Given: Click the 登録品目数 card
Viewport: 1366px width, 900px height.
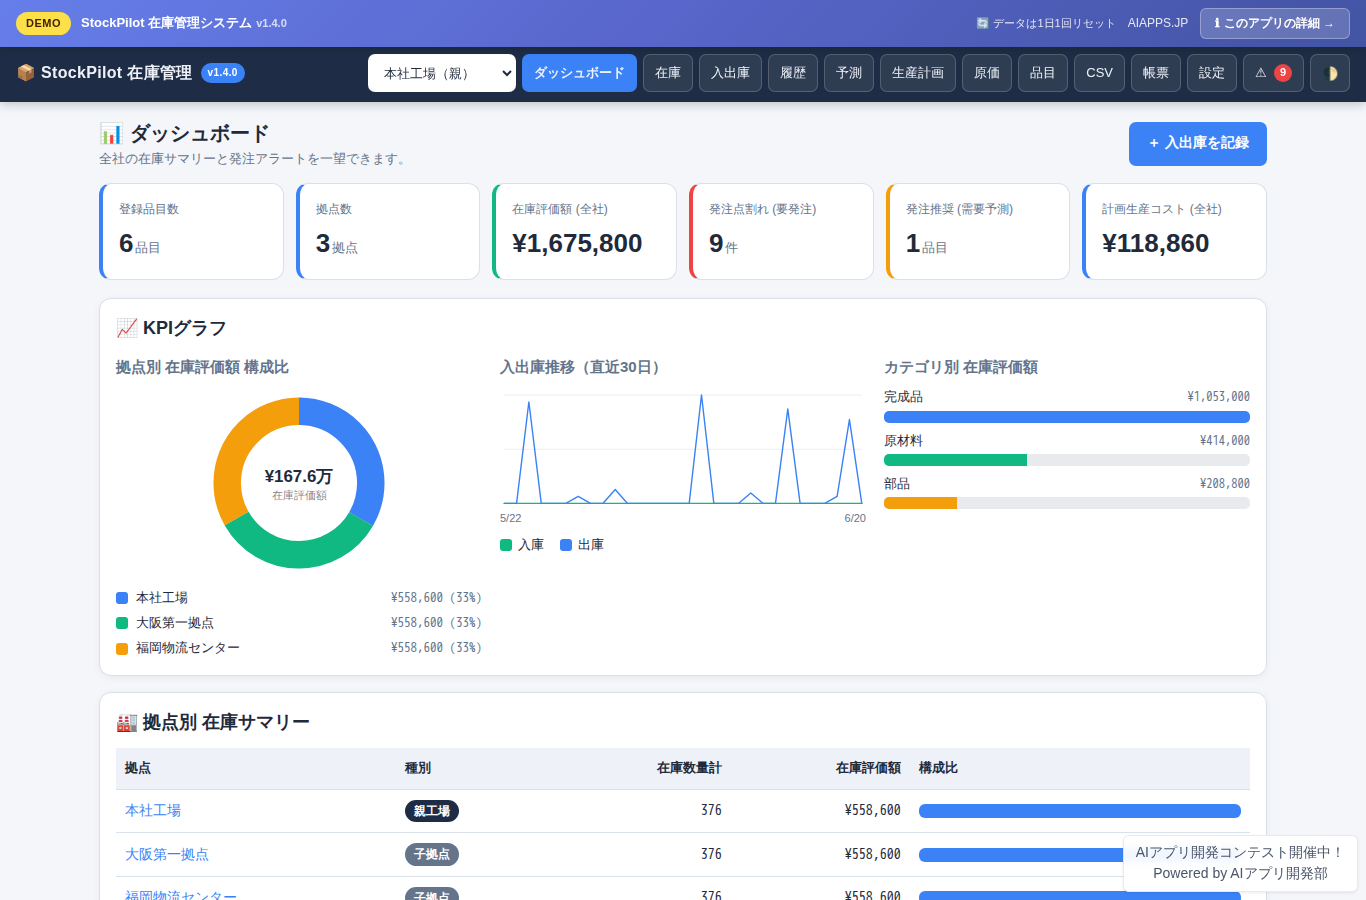Looking at the screenshot, I should pos(192,231).
